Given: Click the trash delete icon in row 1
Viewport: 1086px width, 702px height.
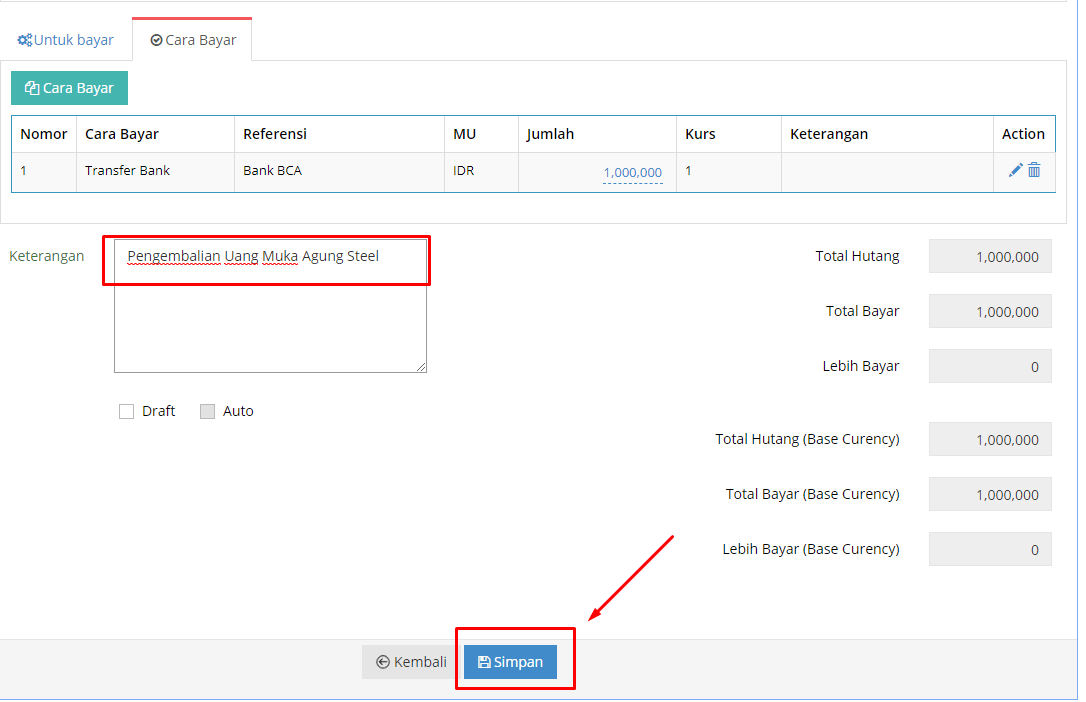Looking at the screenshot, I should point(1034,171).
